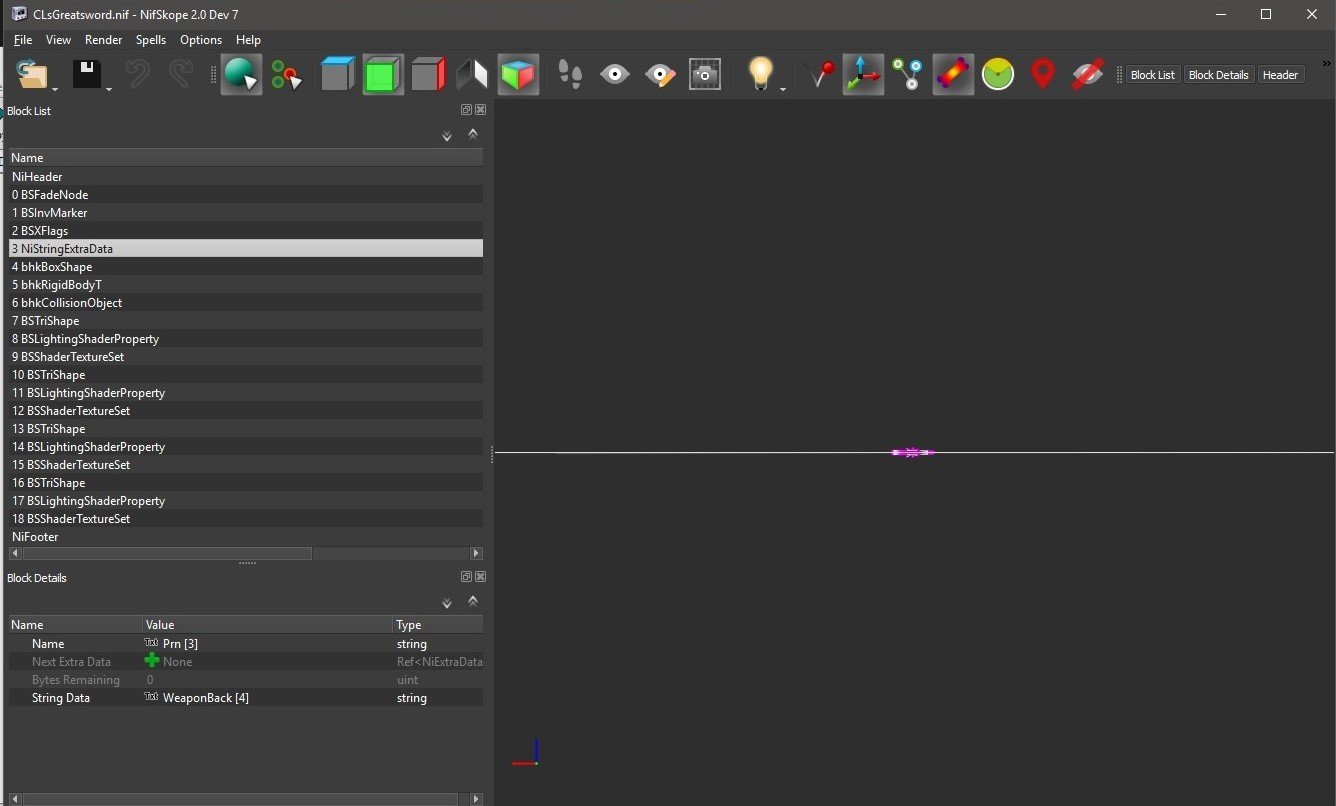Click the camera screenshot icon
Screen dimensions: 1336x806
705,75
